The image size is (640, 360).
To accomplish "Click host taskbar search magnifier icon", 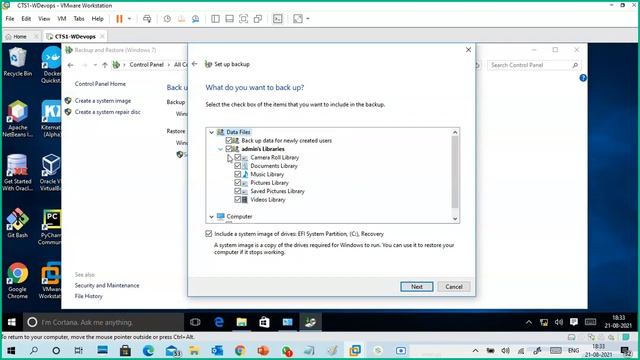I will point(34,351).
